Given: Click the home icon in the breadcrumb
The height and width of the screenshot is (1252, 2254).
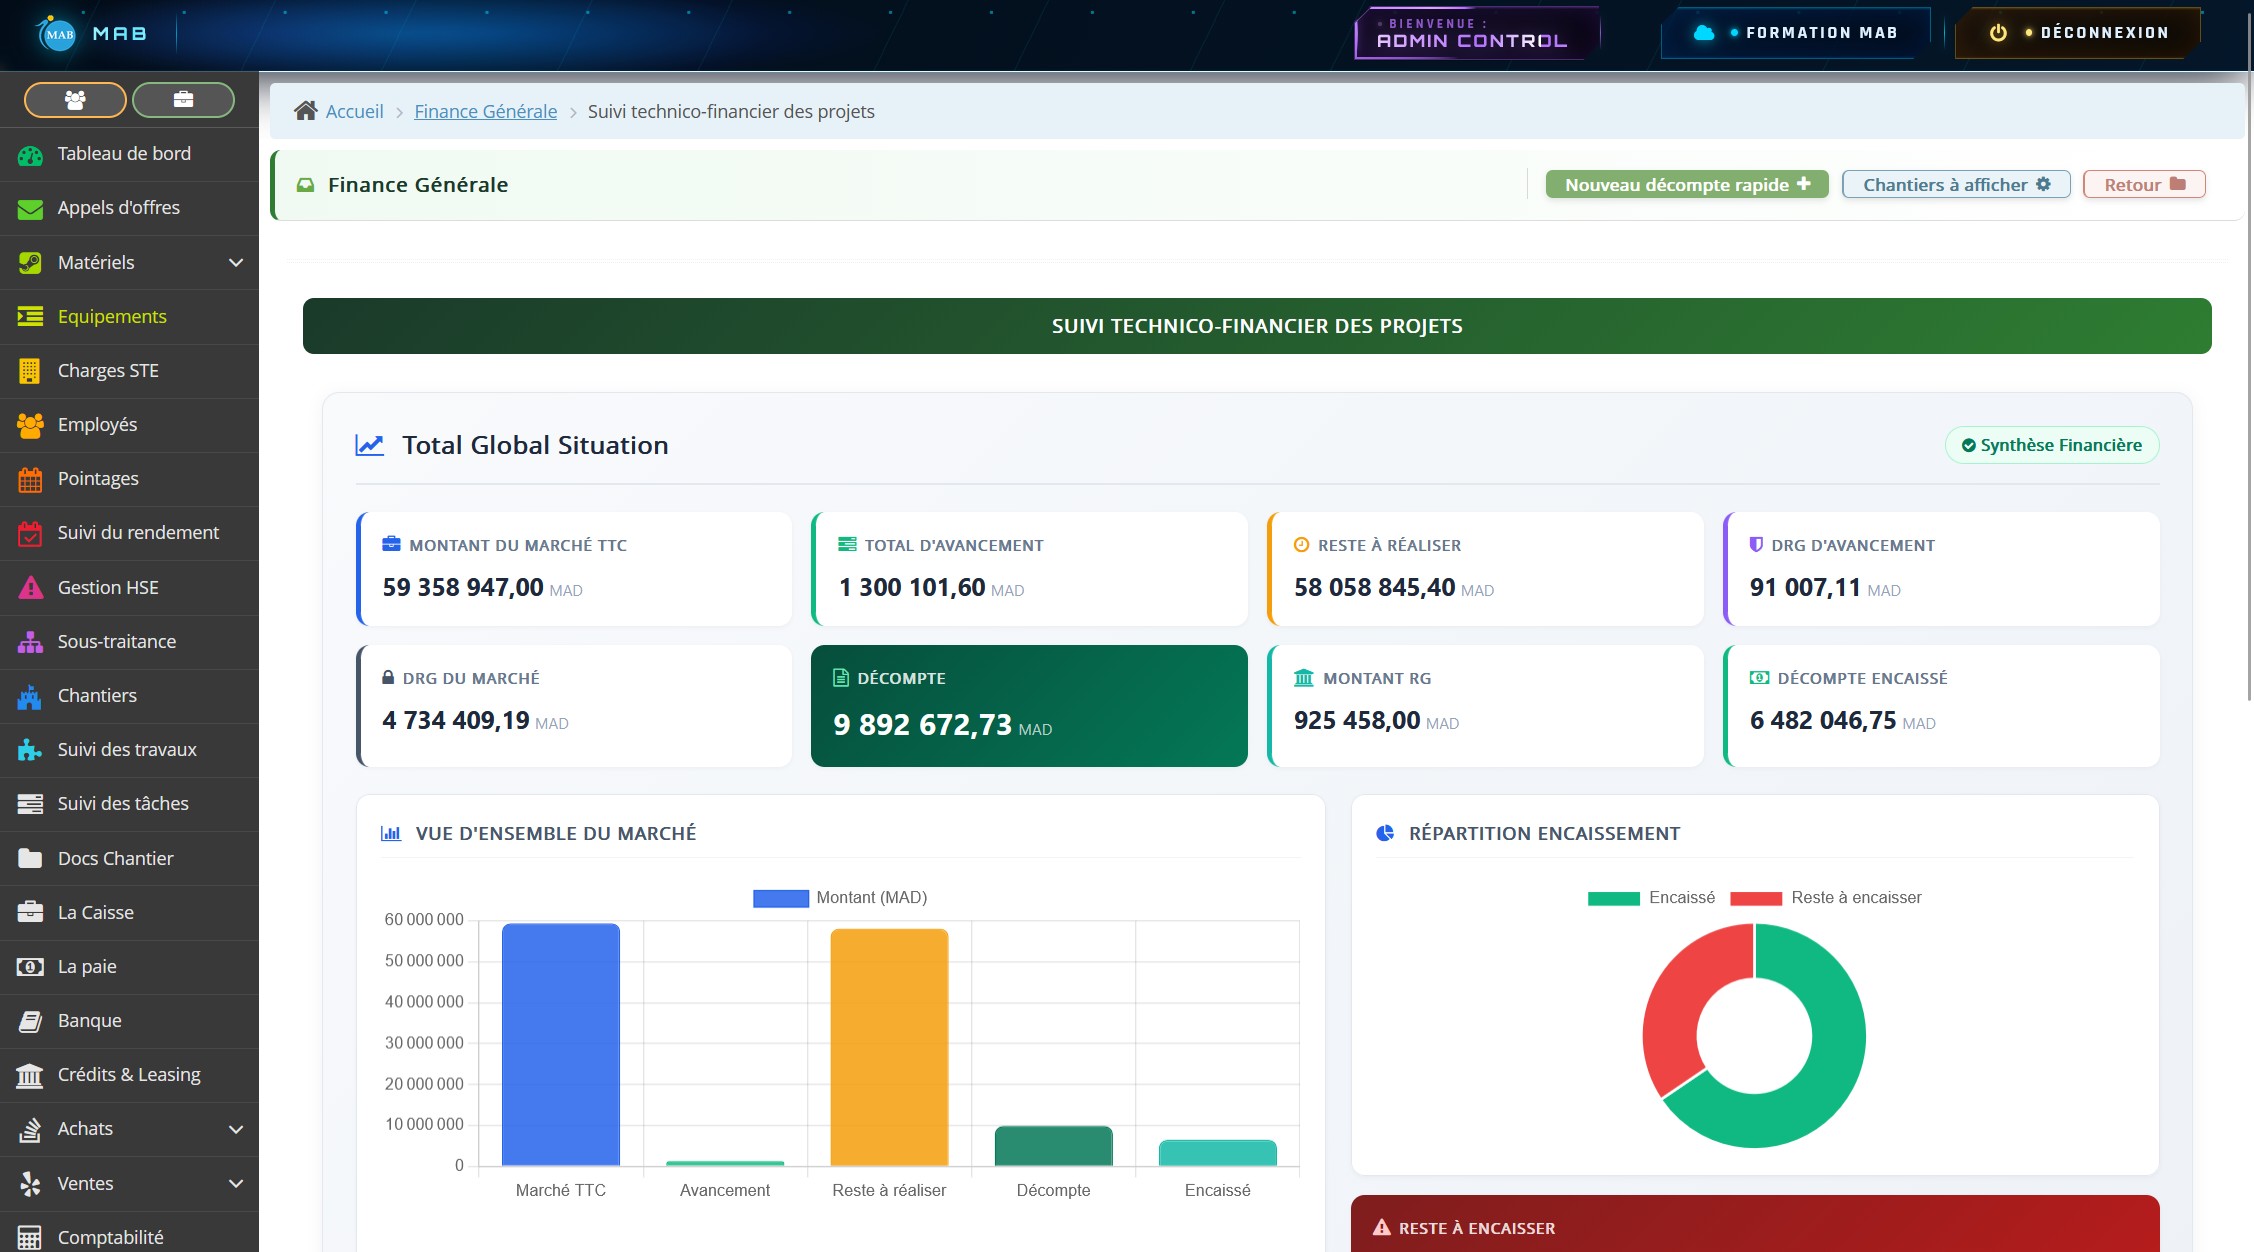Looking at the screenshot, I should click(x=306, y=111).
